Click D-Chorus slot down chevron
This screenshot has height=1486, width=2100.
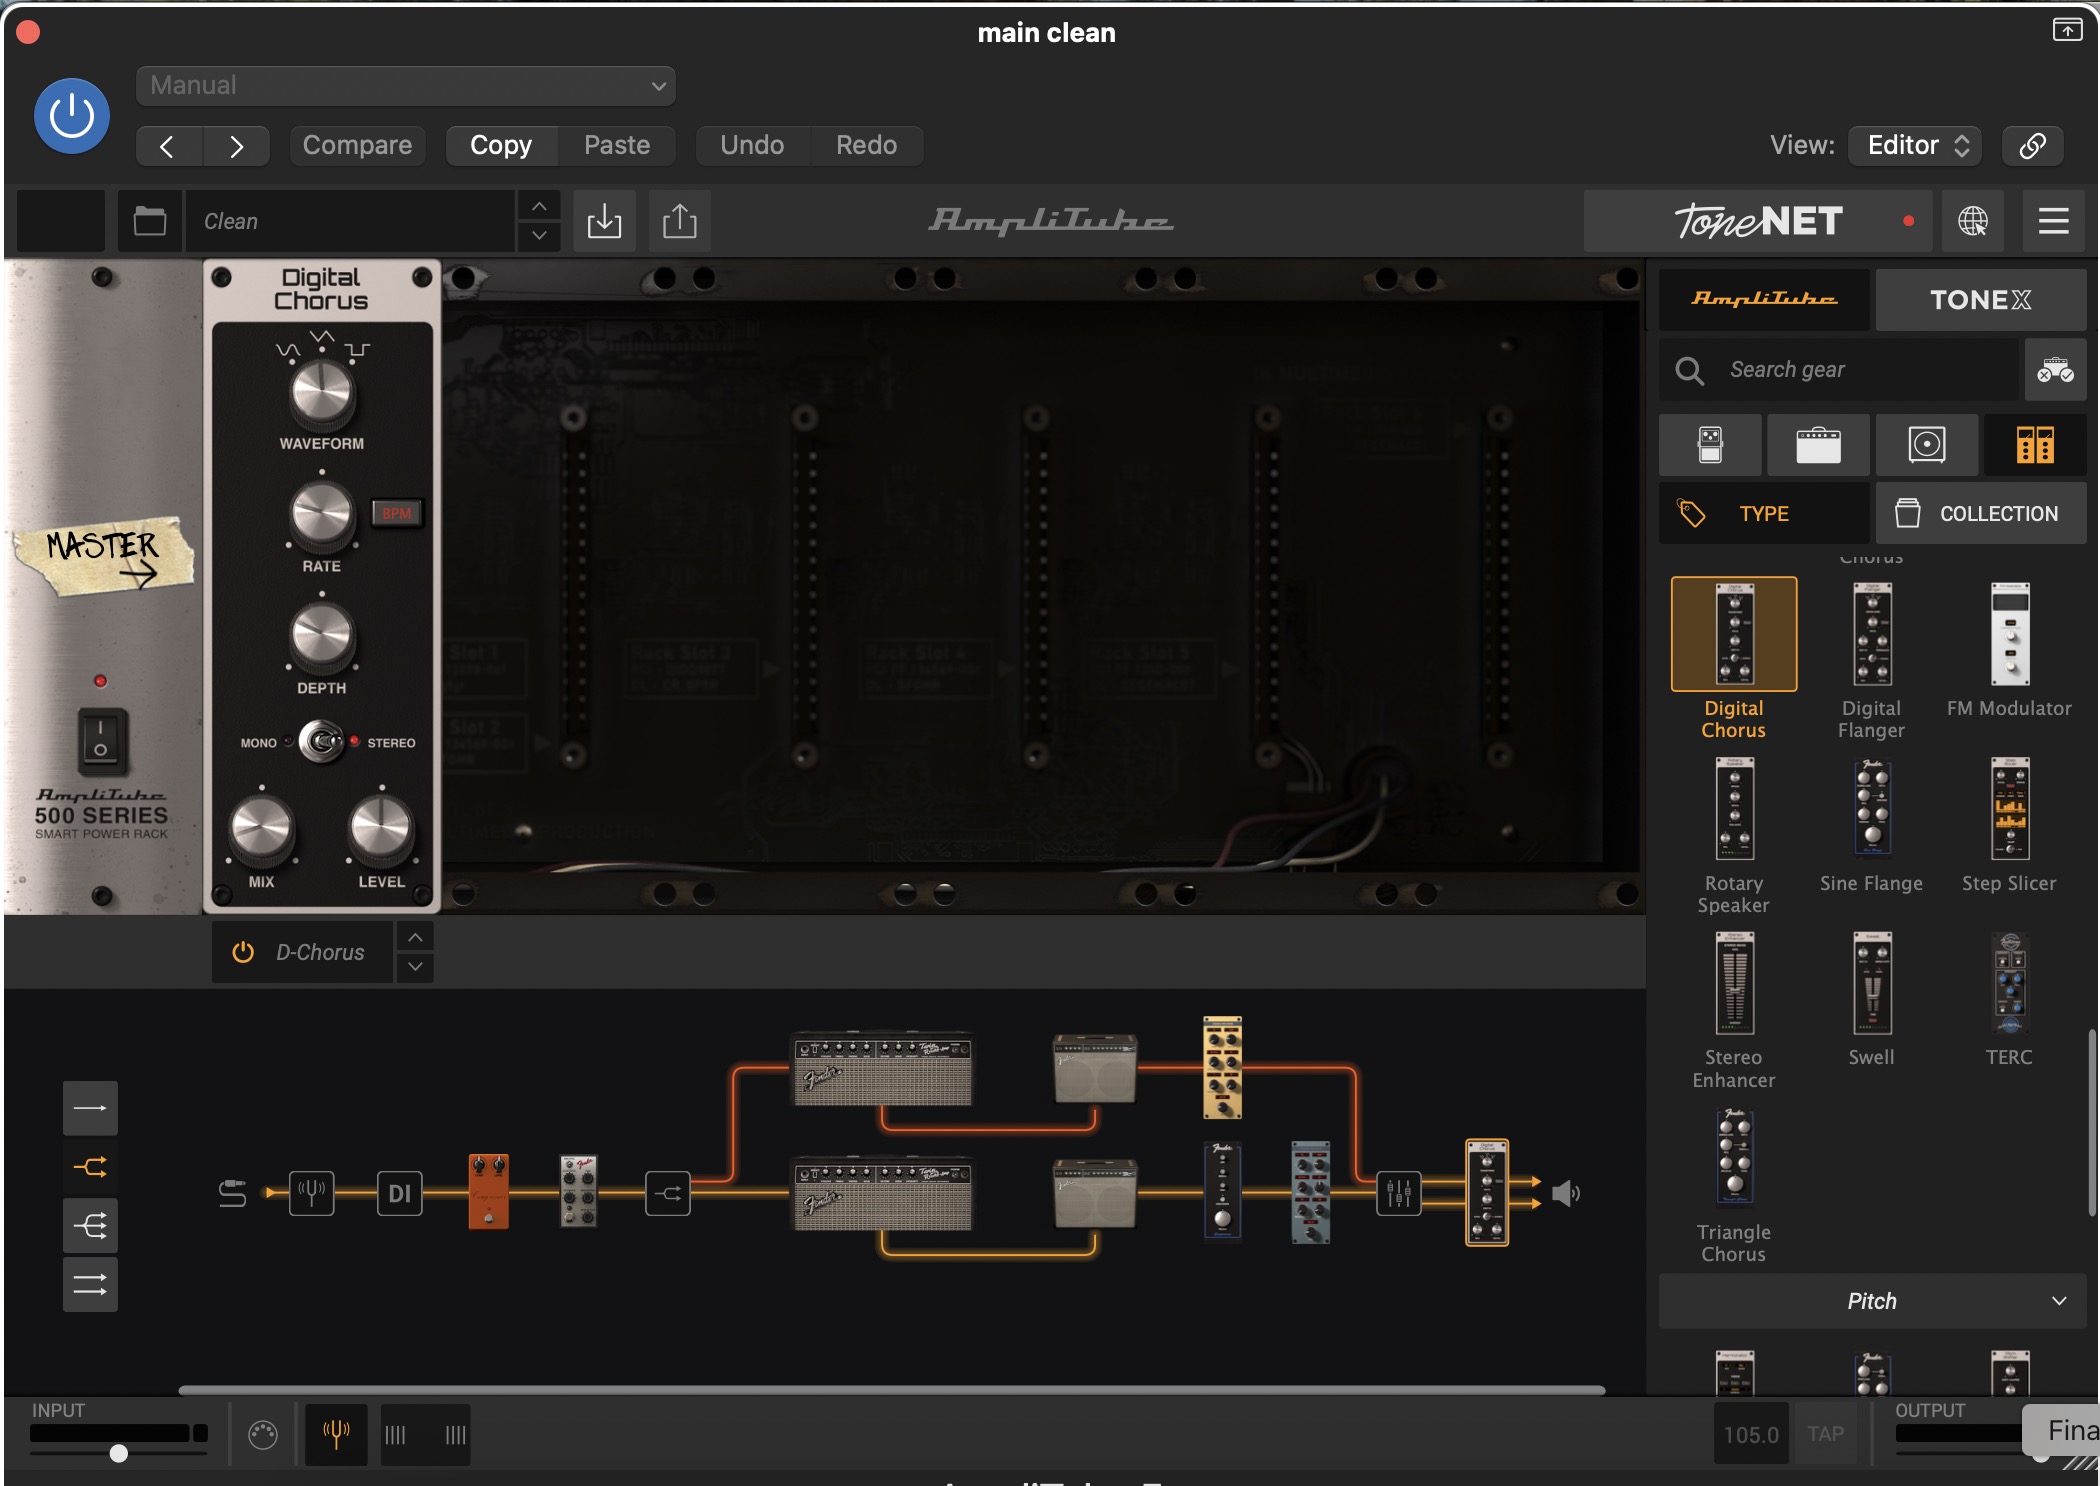pos(415,967)
